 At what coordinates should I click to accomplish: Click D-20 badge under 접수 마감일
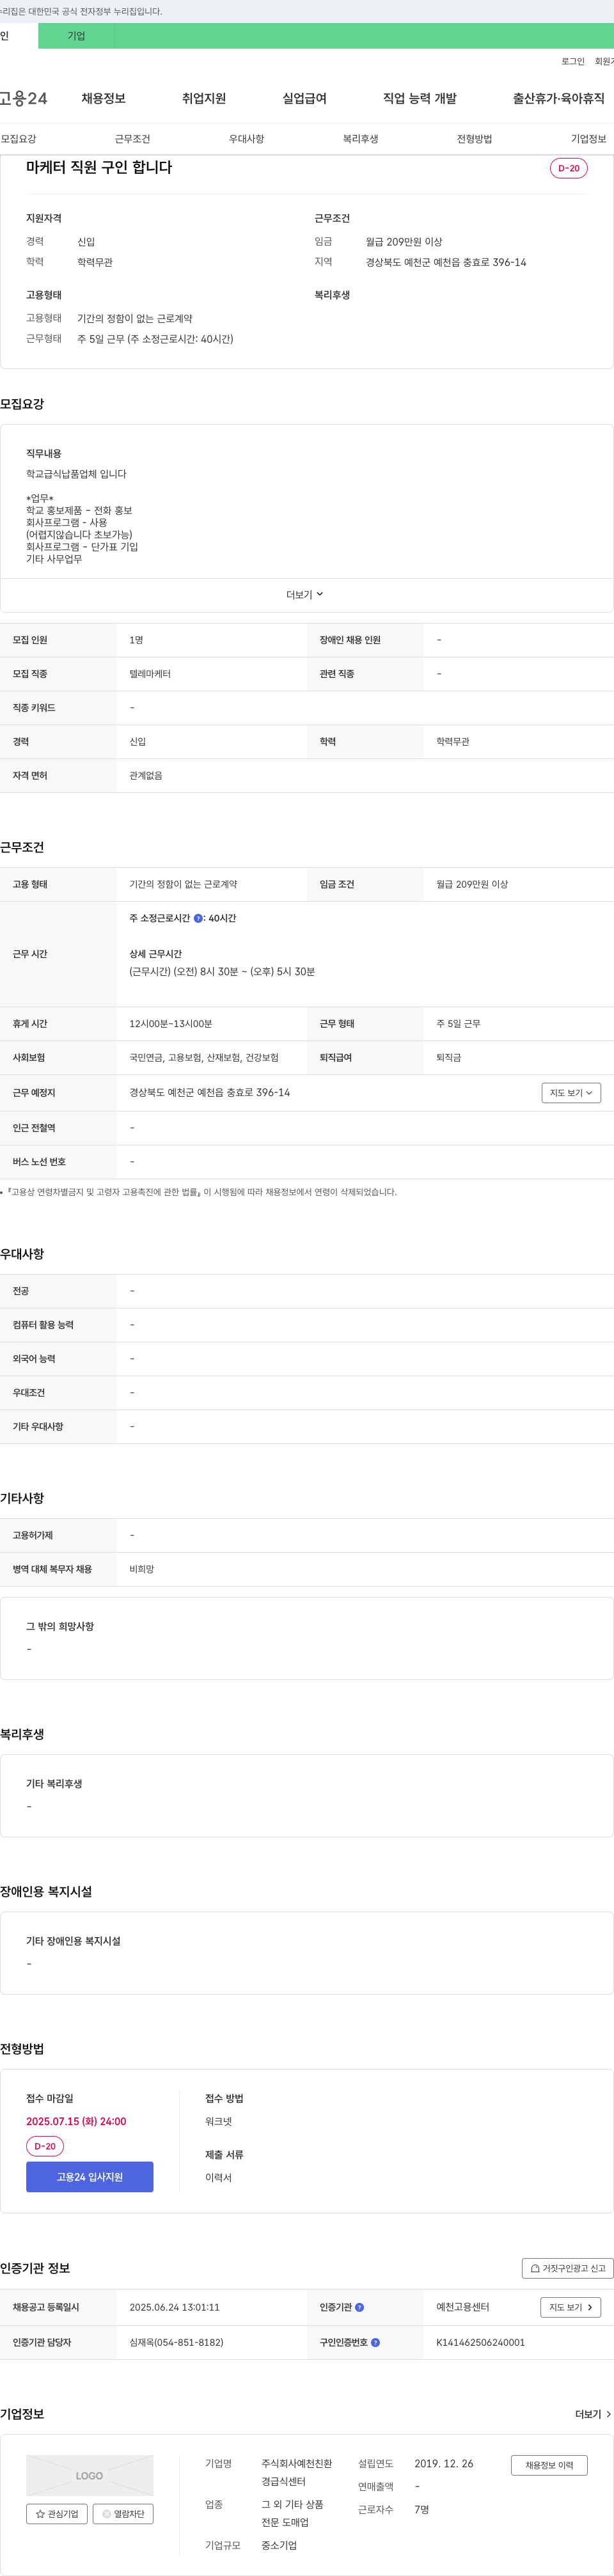click(45, 2146)
